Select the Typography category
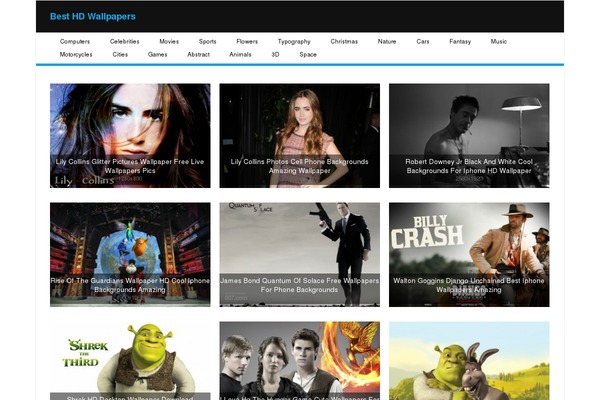600x400 pixels. (x=294, y=41)
